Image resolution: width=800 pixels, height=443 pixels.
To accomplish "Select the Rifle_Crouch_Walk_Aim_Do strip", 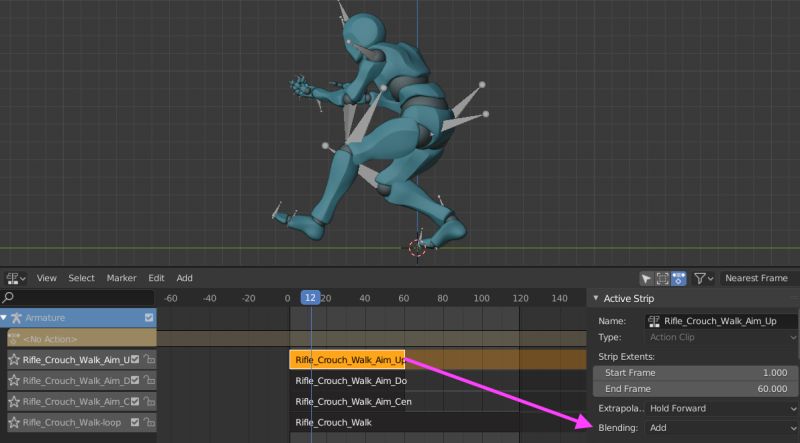I will click(x=347, y=381).
